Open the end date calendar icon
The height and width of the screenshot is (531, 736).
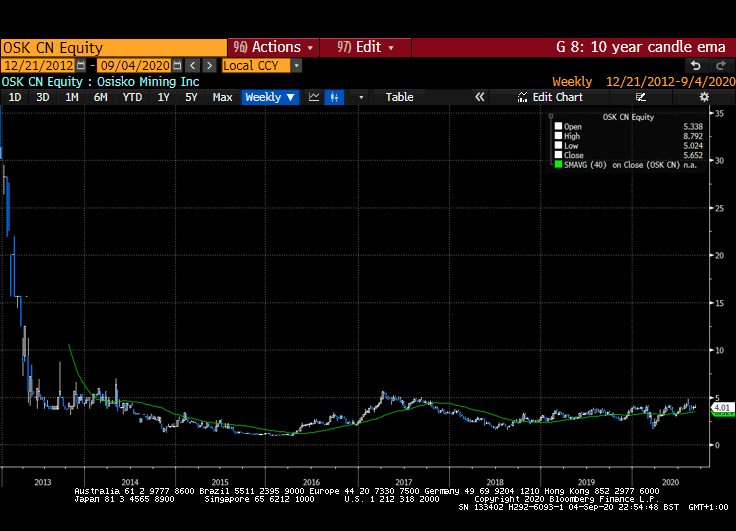[x=177, y=65]
